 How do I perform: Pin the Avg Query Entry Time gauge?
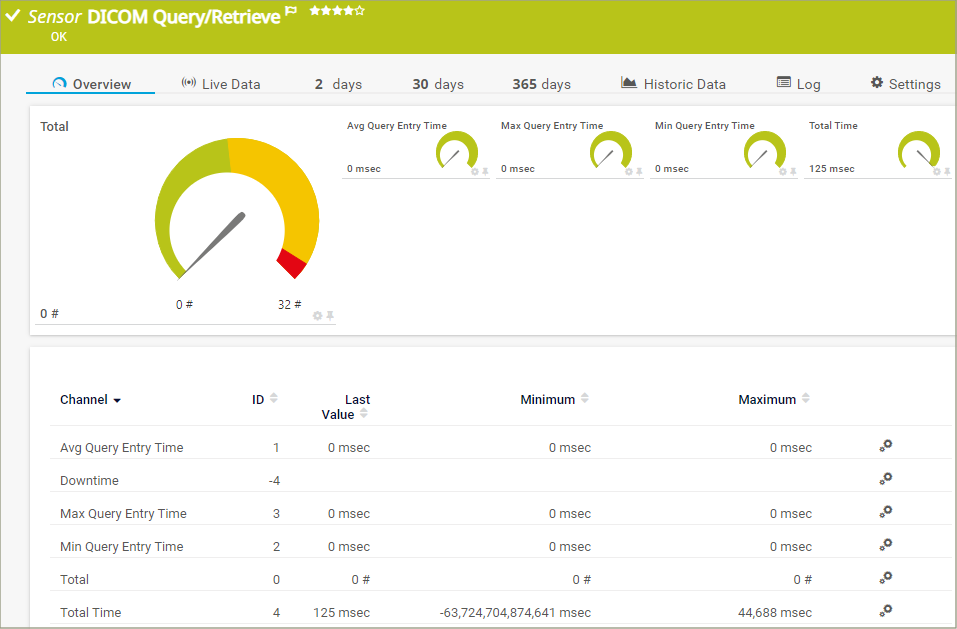point(486,171)
